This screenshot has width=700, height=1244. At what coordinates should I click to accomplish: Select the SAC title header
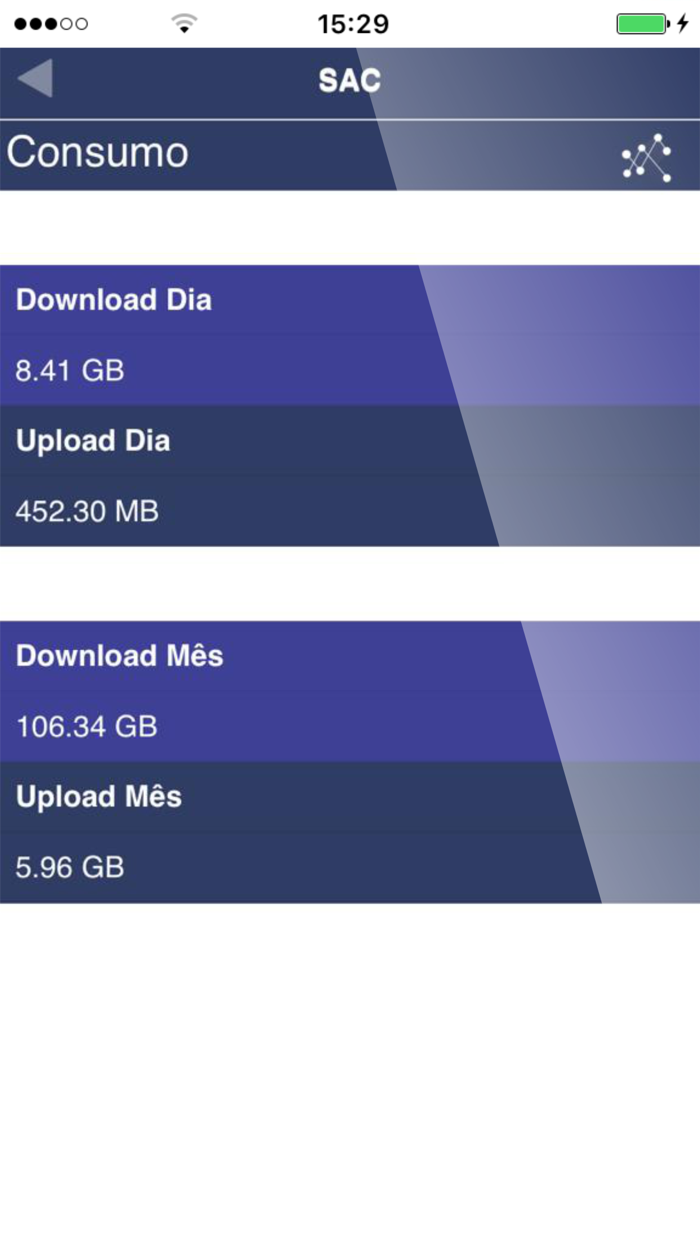[349, 81]
